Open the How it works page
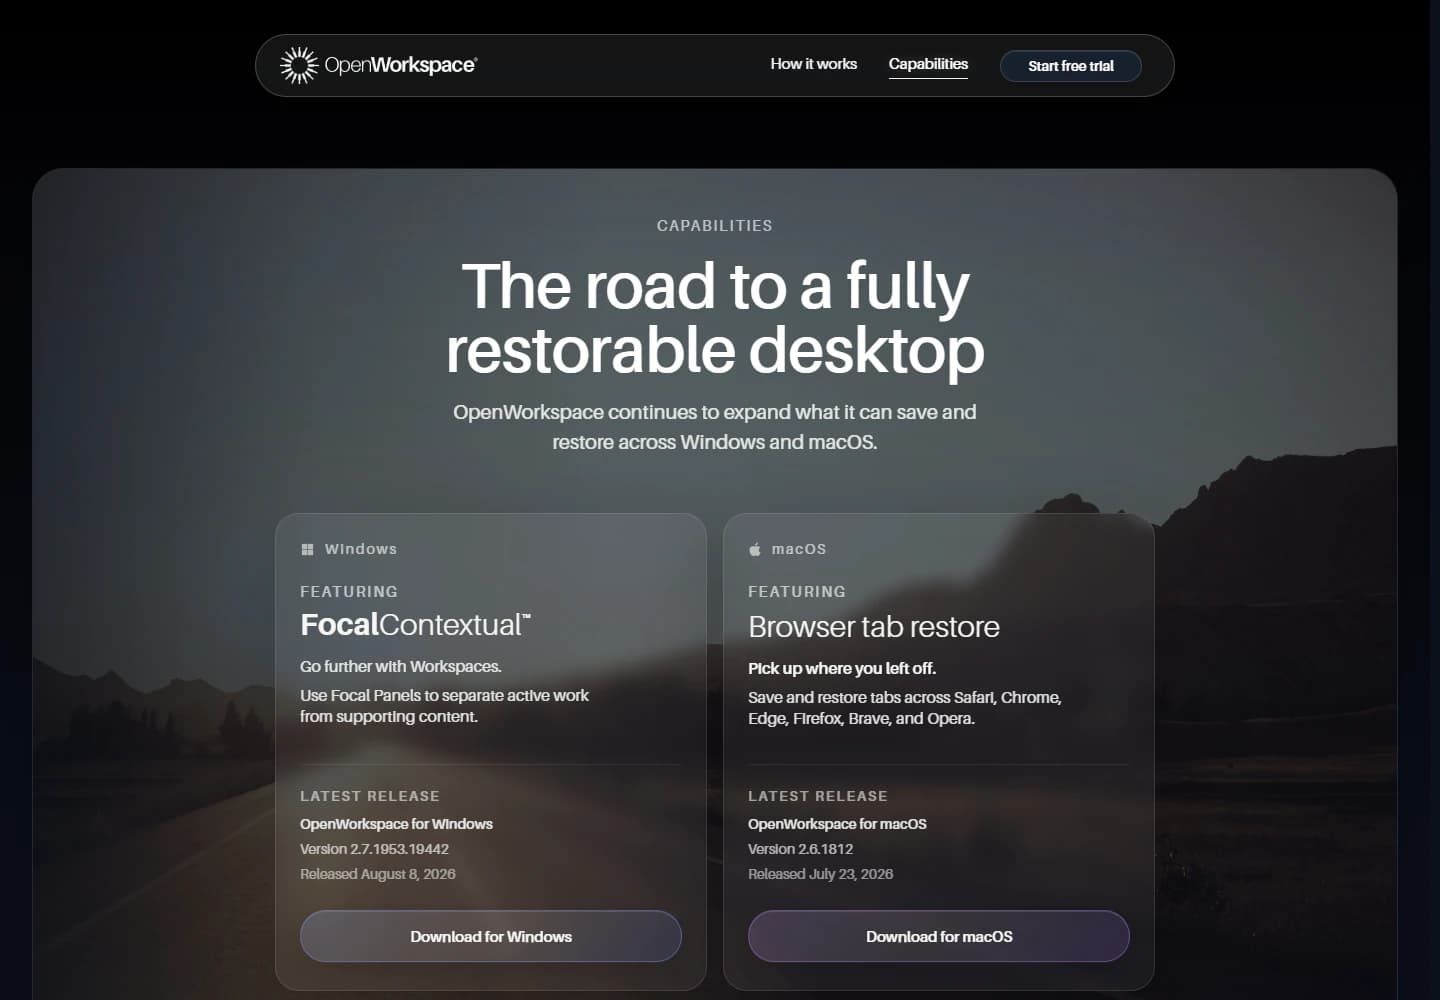Image resolution: width=1440 pixels, height=1000 pixels. (813, 64)
